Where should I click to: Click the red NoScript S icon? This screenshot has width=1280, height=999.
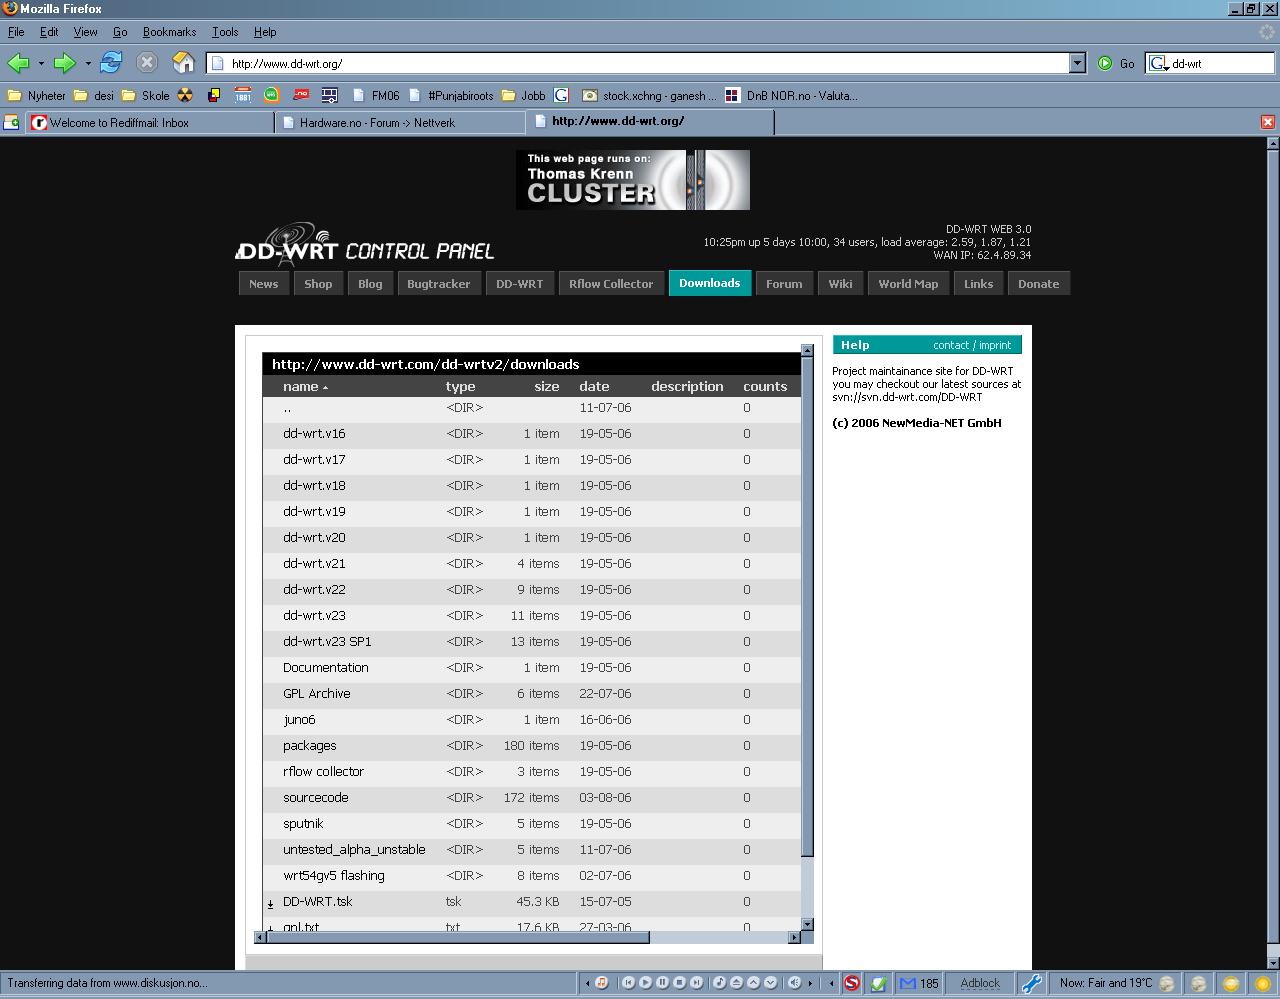point(851,983)
